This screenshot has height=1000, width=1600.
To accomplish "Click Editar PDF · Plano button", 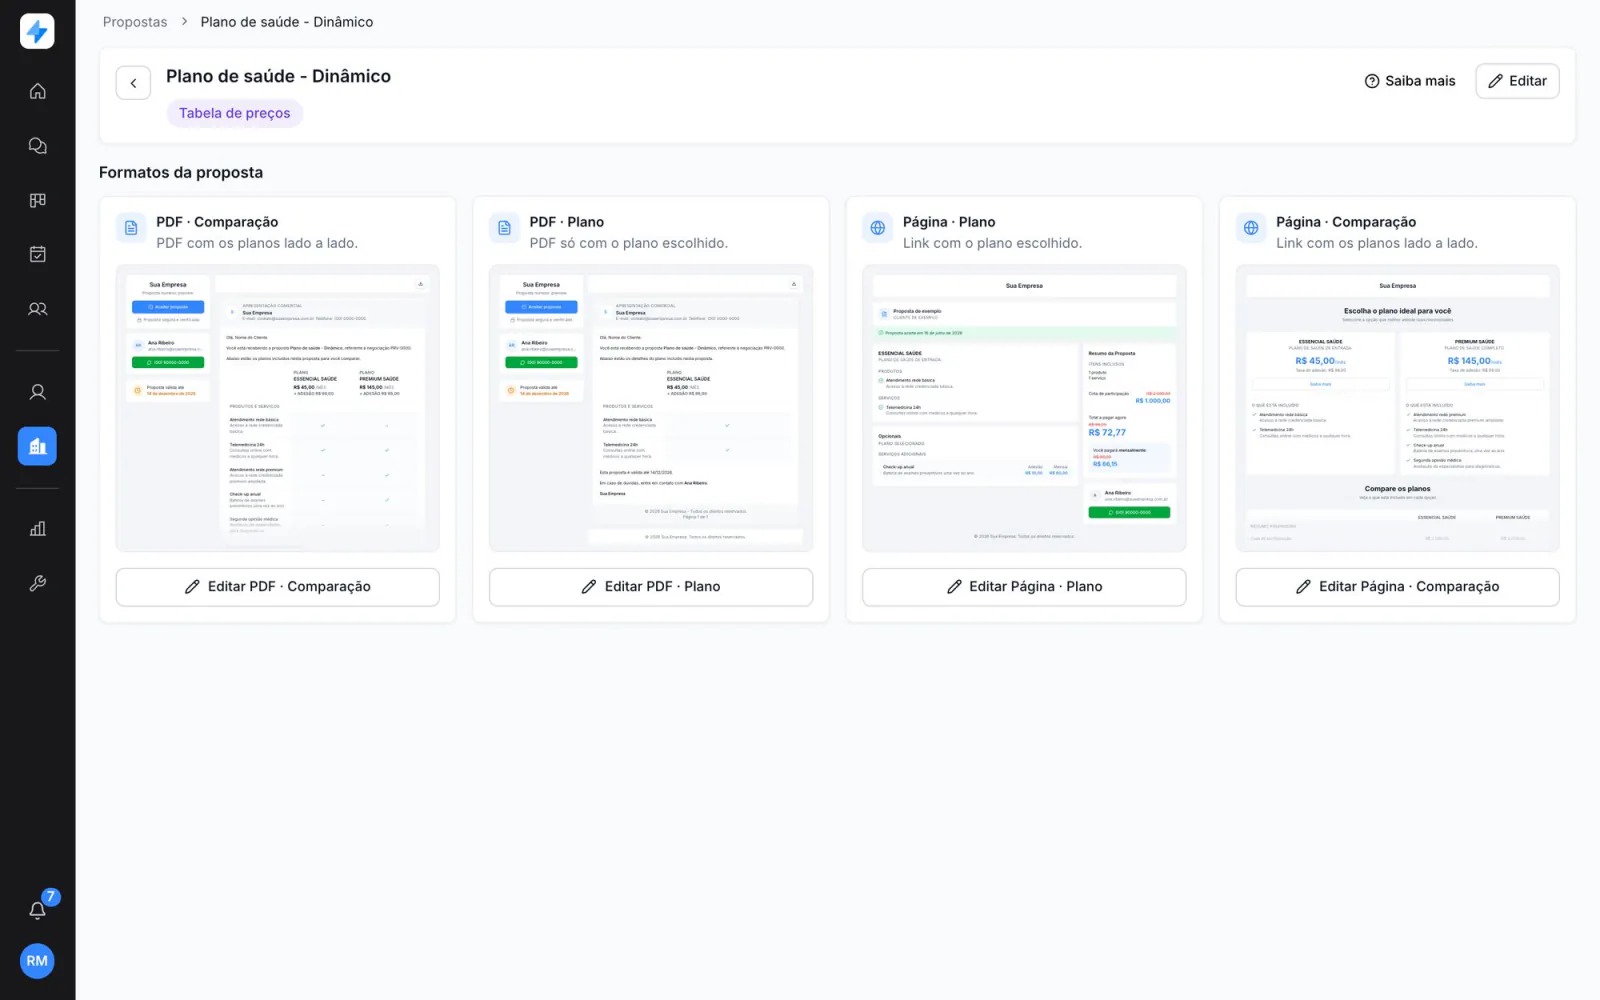I will (651, 587).
